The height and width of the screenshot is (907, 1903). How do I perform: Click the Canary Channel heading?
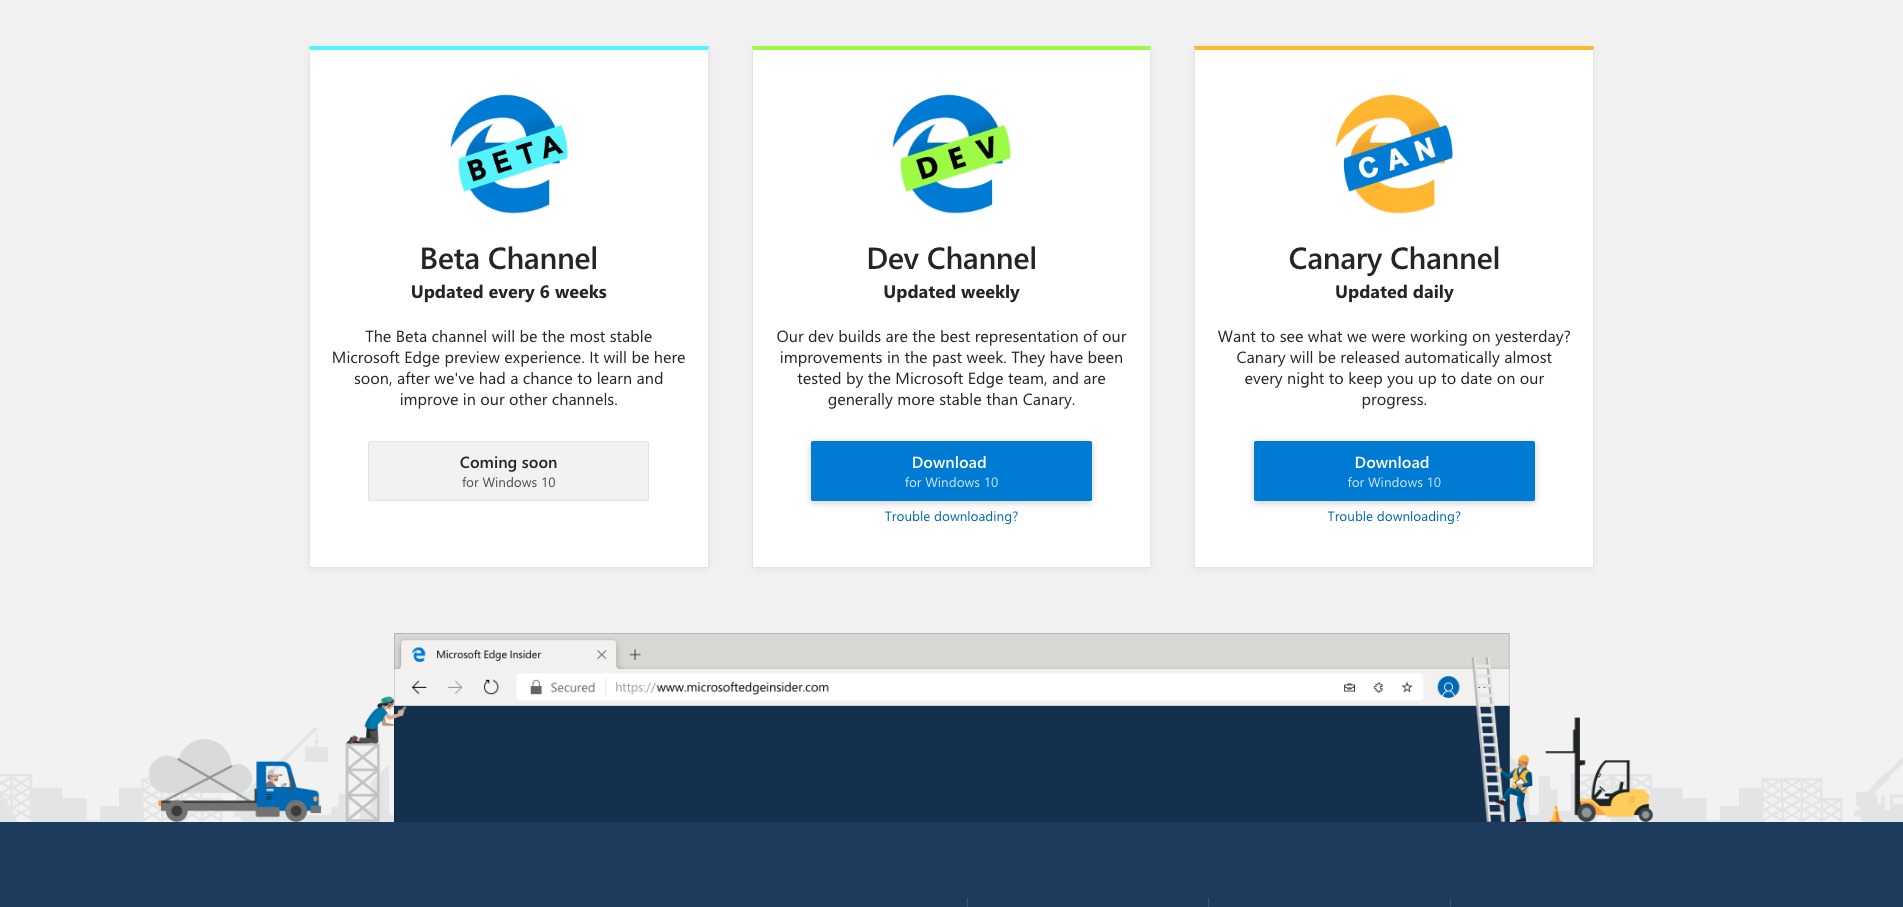(x=1394, y=259)
